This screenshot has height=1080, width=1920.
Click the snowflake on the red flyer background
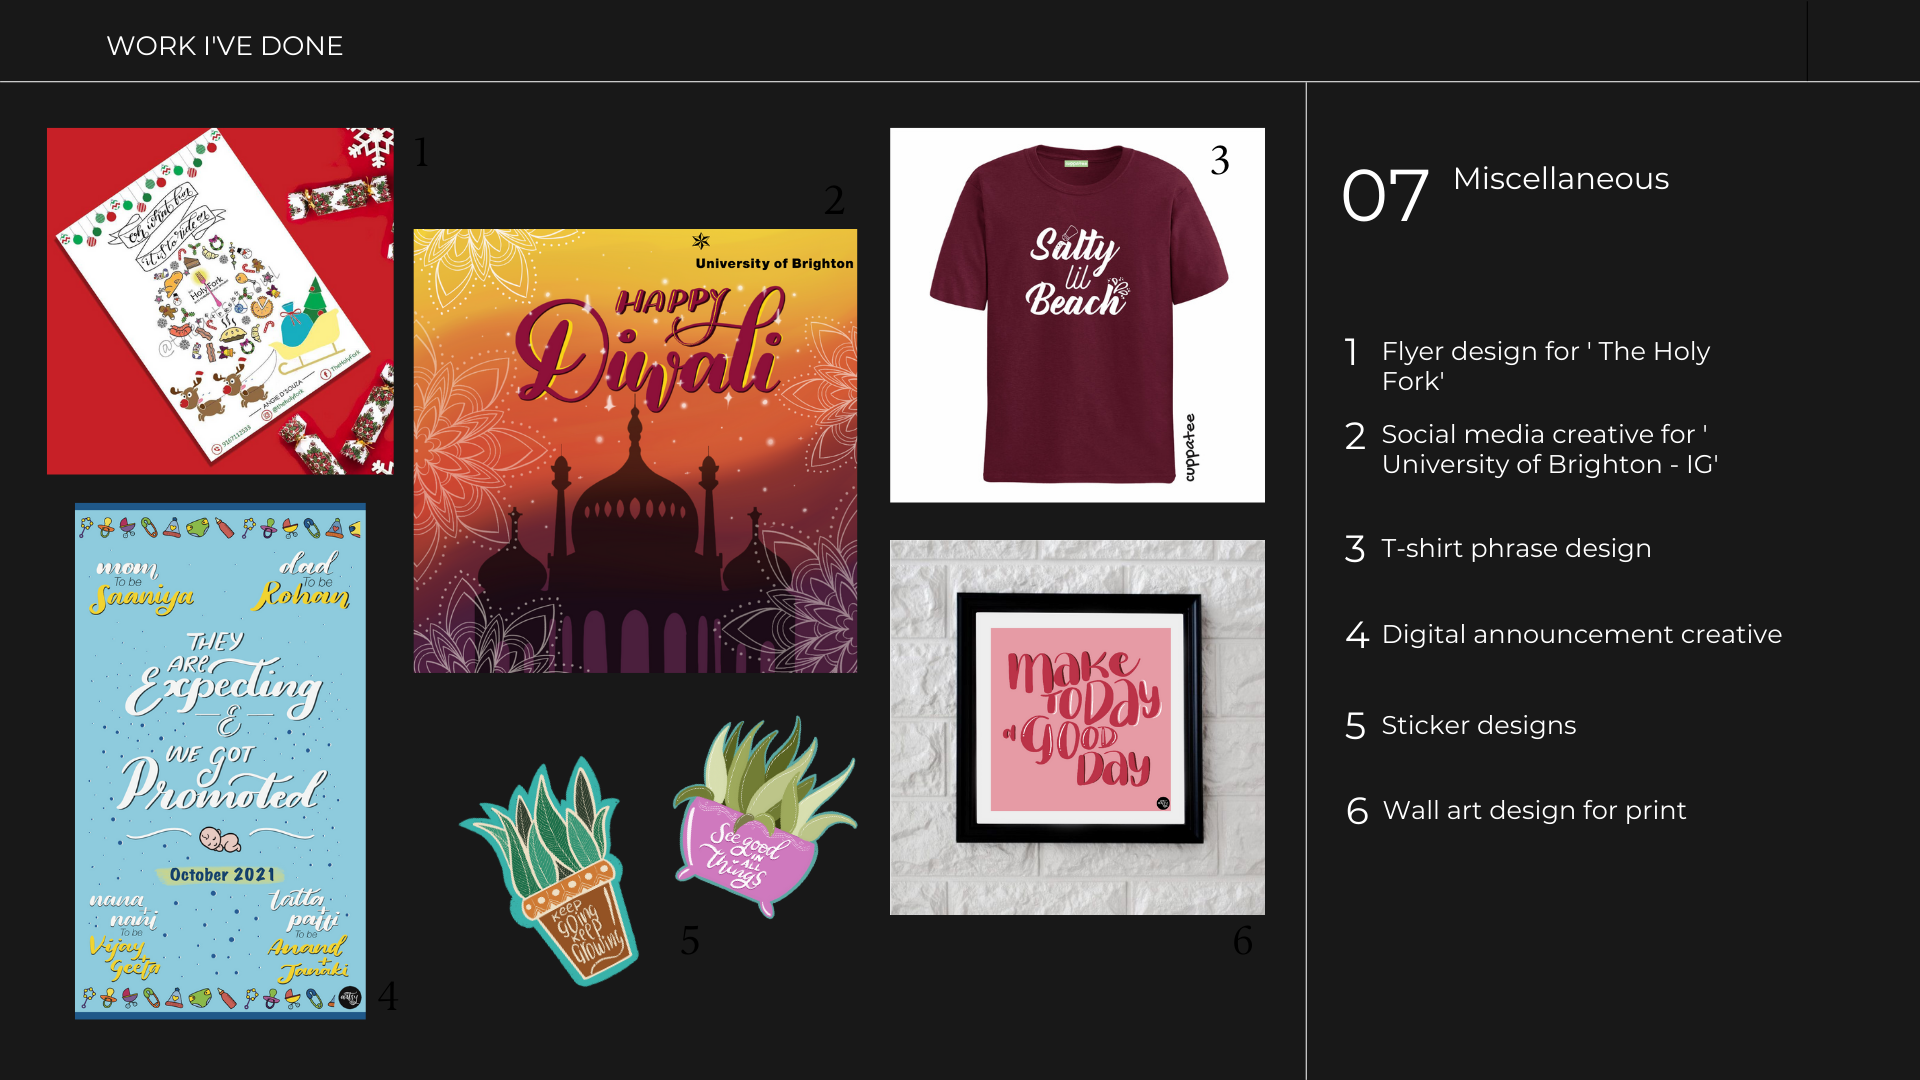(371, 146)
